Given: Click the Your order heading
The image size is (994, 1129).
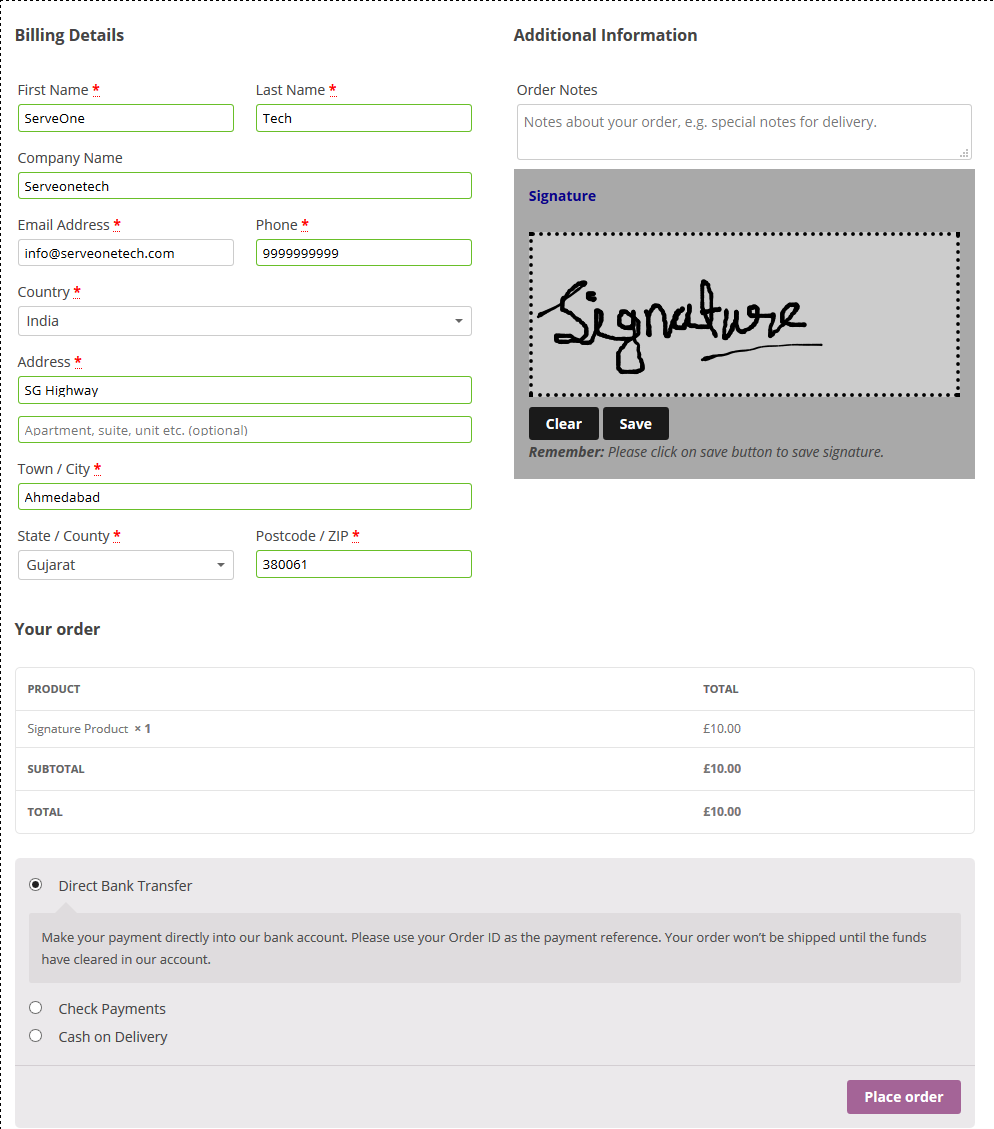Looking at the screenshot, I should tap(58, 629).
